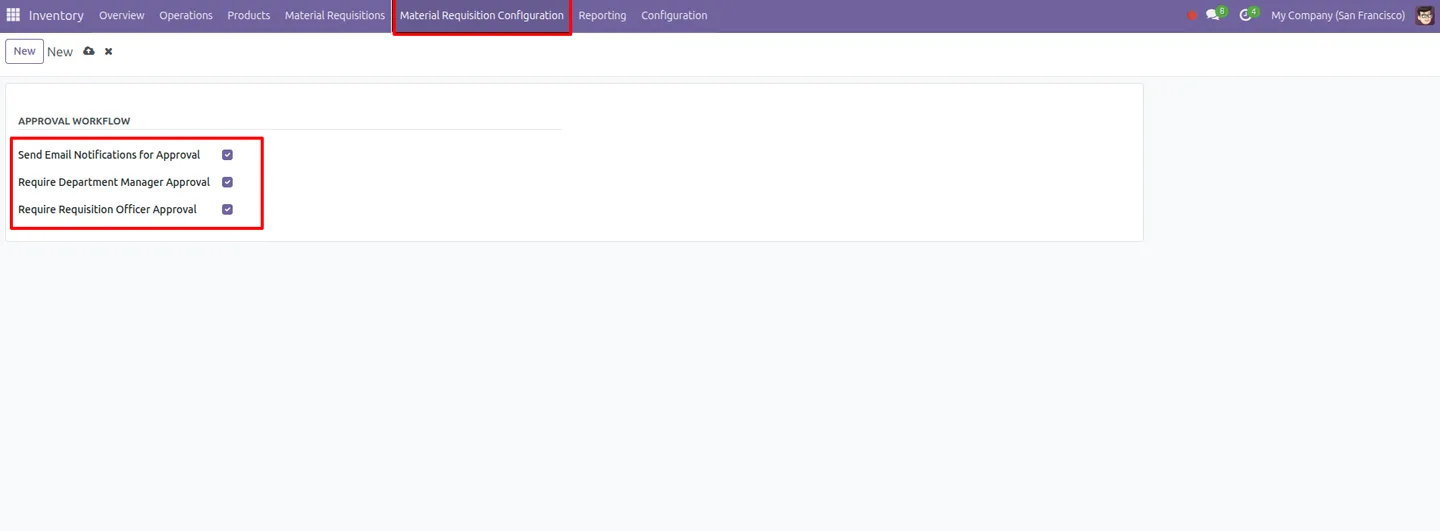The width and height of the screenshot is (1440, 531).
Task: Open the Configuration menu
Action: [x=674, y=15]
